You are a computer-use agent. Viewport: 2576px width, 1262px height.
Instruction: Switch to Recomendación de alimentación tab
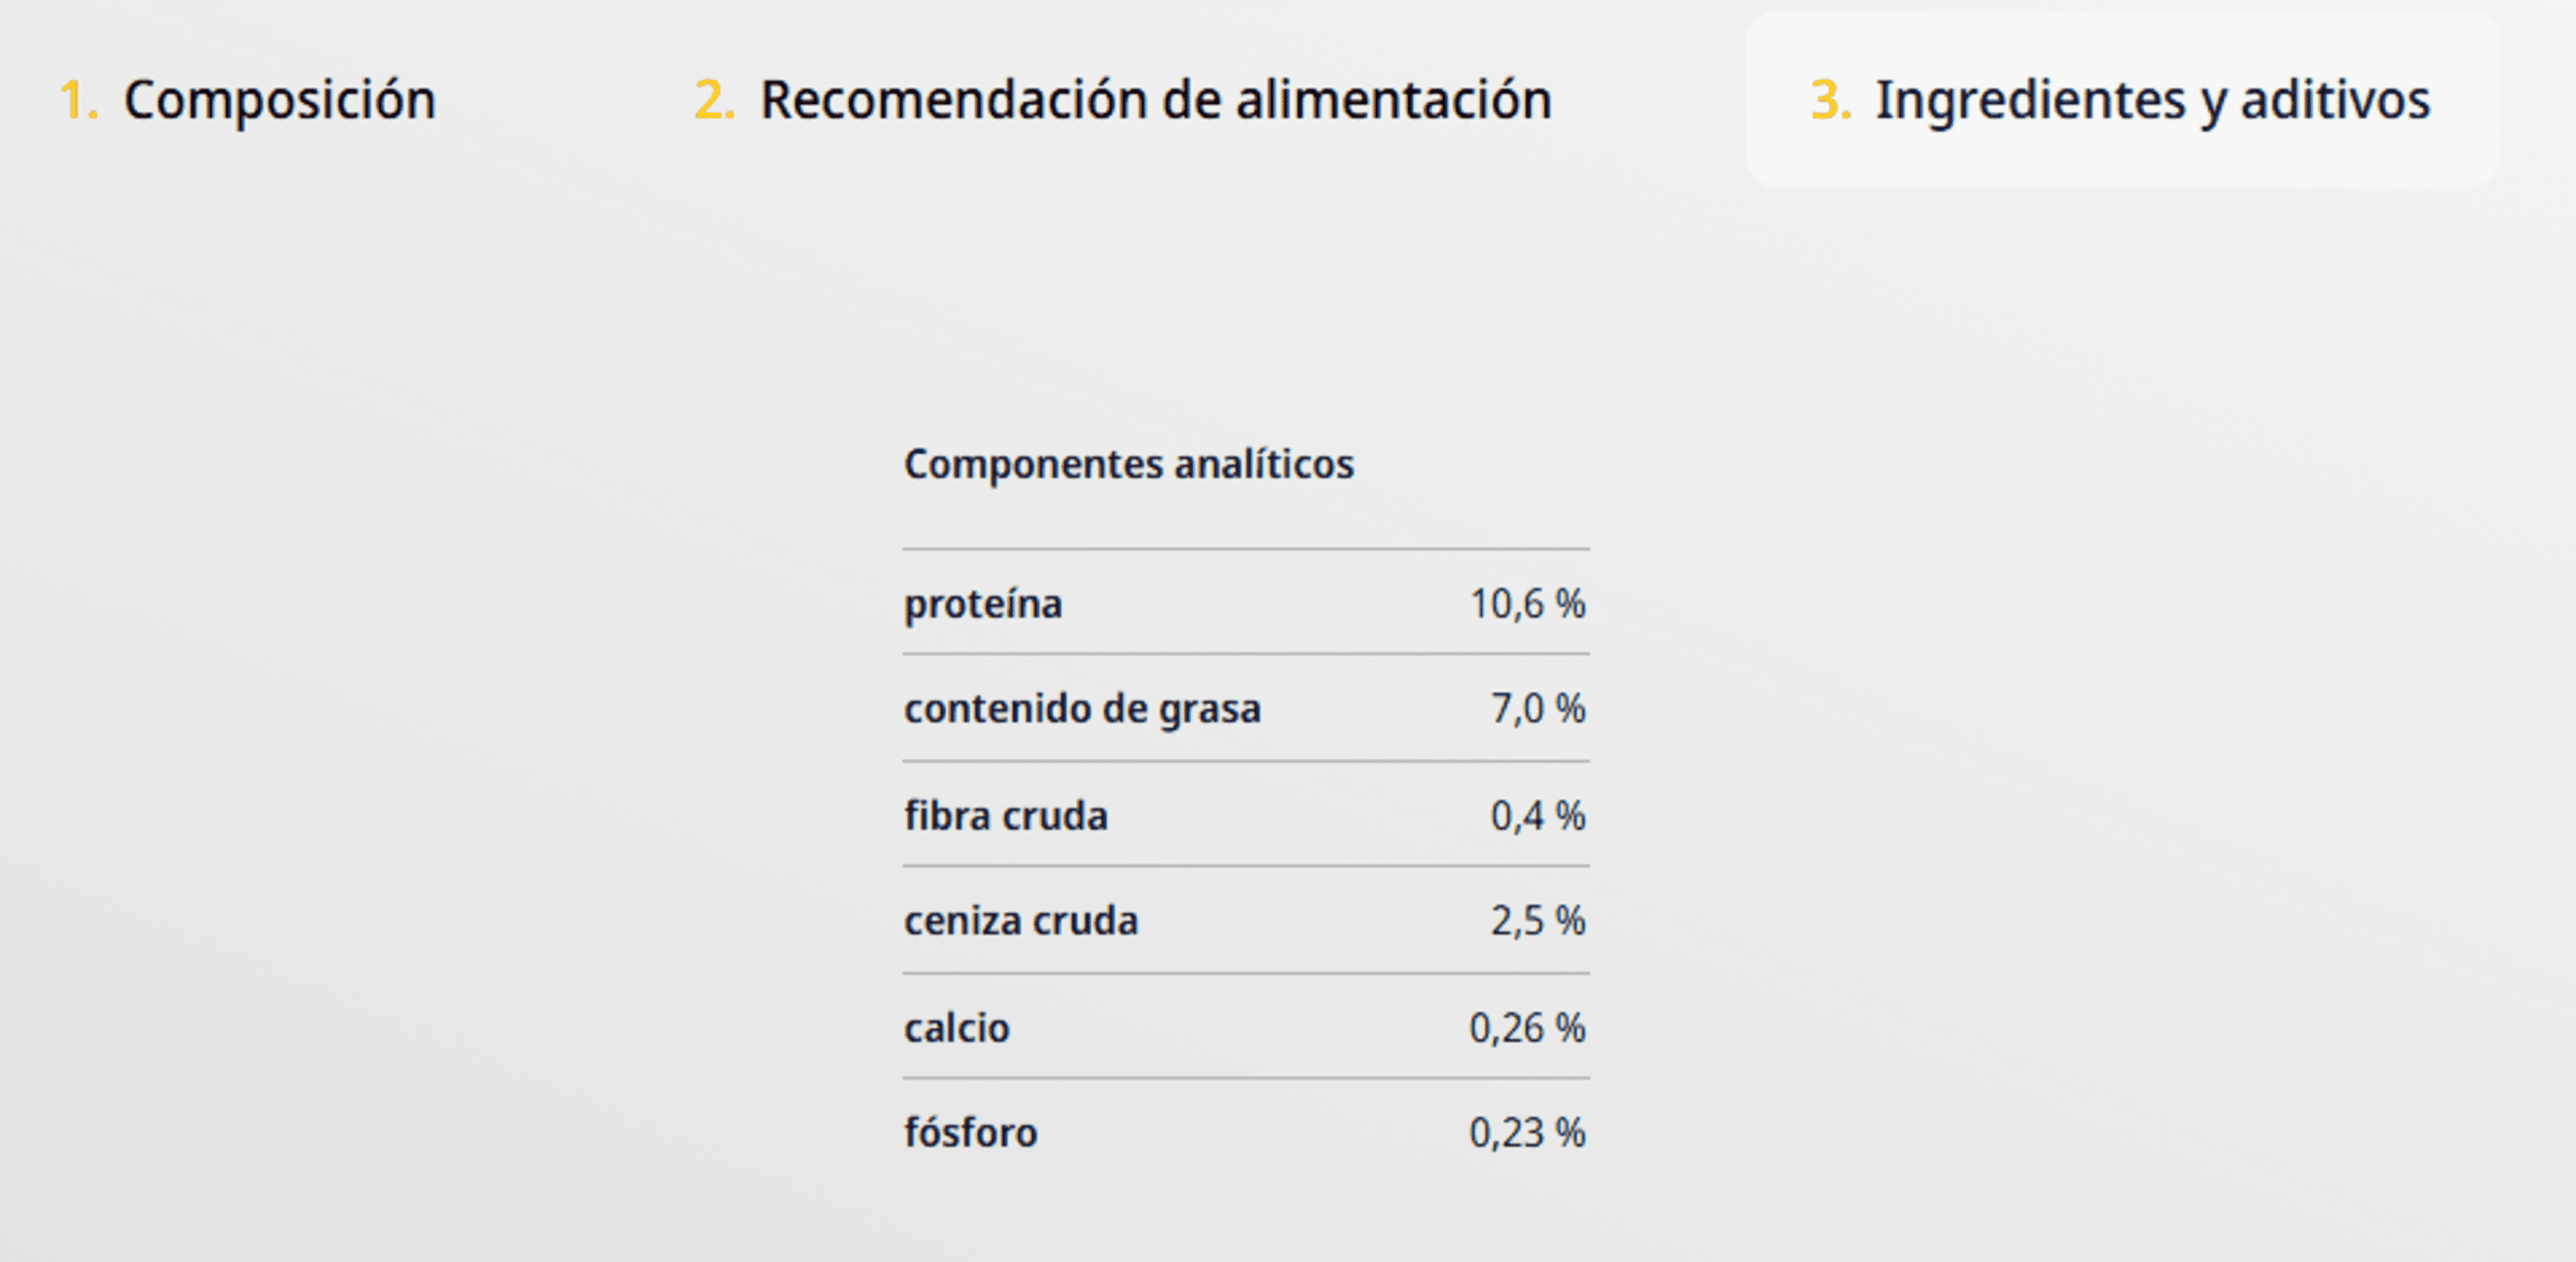tap(1122, 100)
